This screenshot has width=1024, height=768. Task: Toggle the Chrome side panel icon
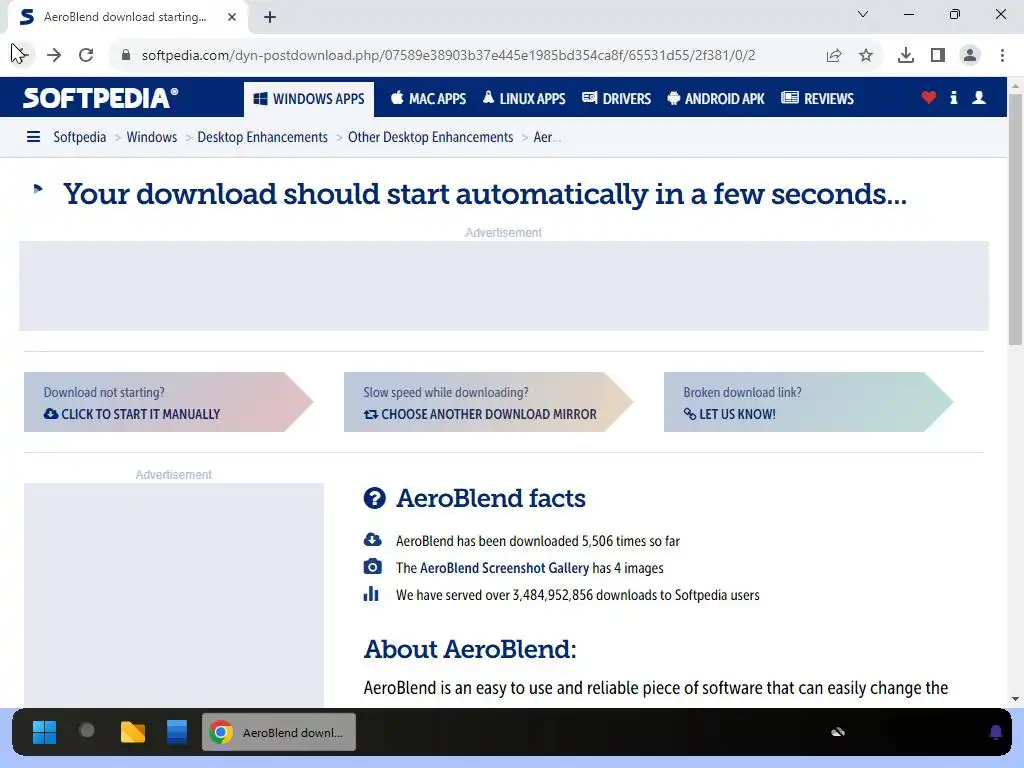(x=938, y=56)
